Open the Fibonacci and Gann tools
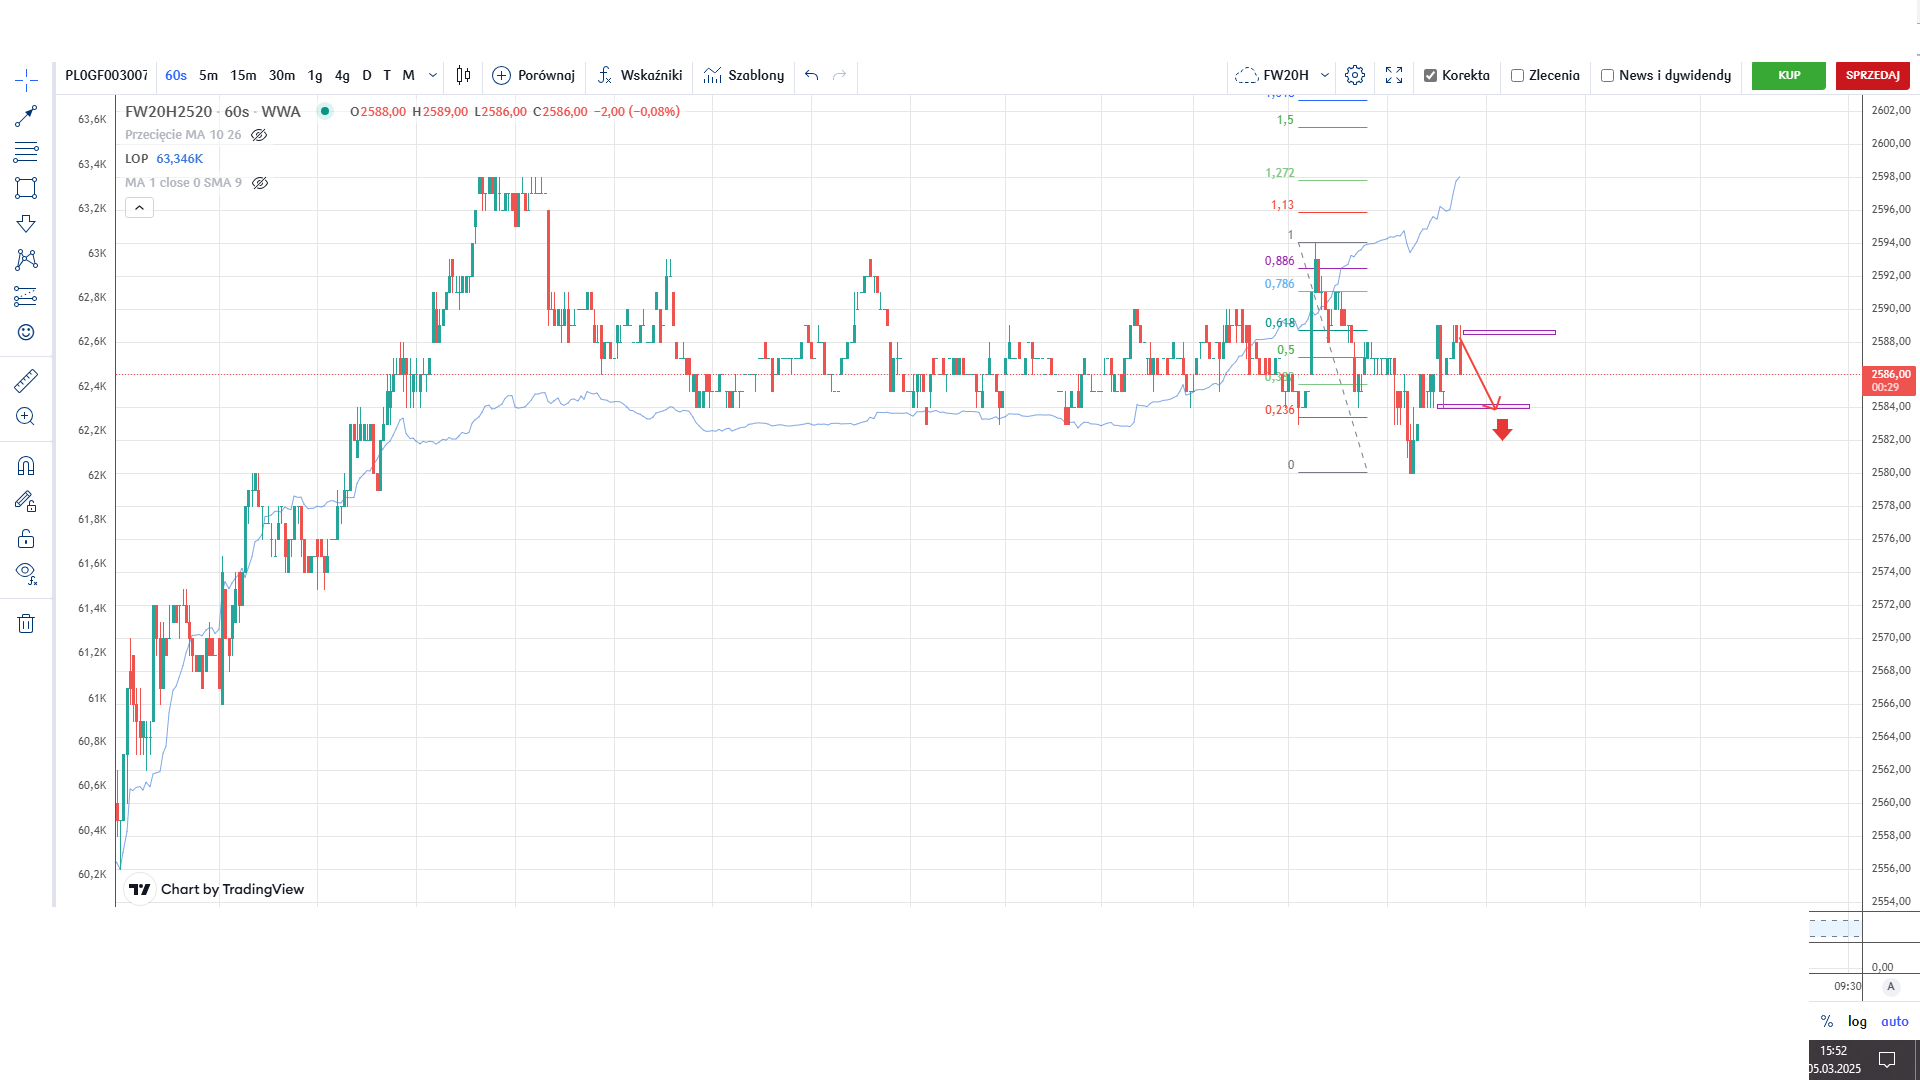1920x1080 pixels. [26, 152]
